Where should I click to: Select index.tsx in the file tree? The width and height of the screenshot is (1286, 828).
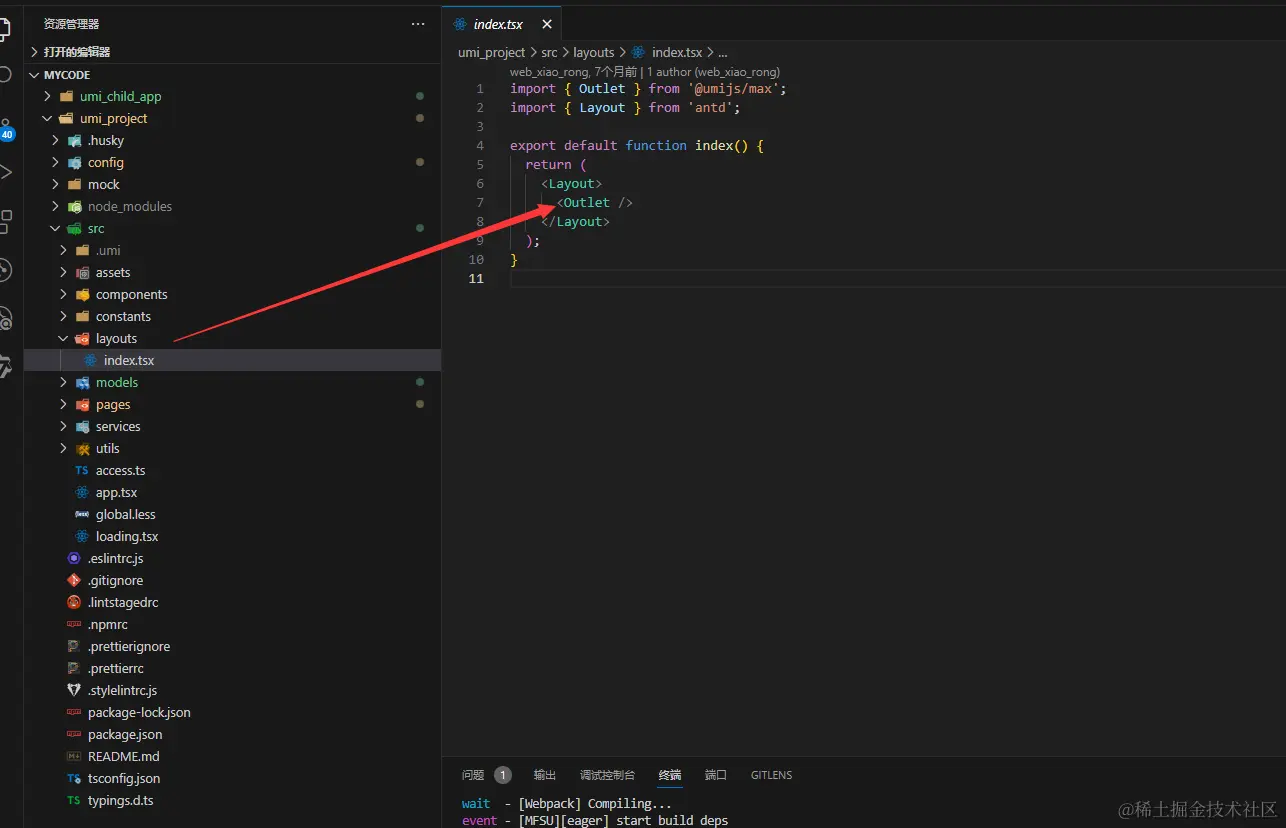tap(232, 361)
